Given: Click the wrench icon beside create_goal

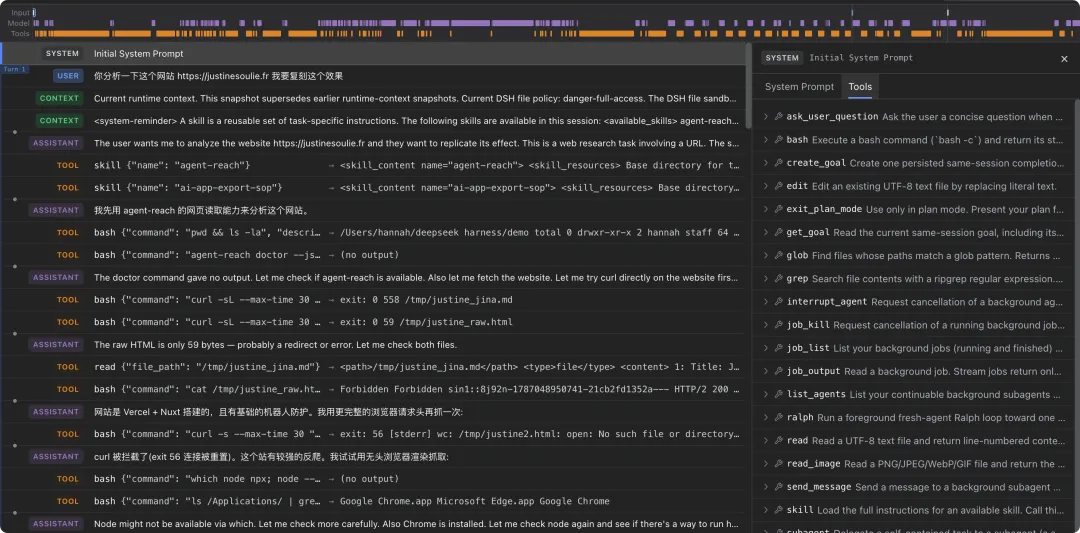Looking at the screenshot, I should [x=778, y=163].
